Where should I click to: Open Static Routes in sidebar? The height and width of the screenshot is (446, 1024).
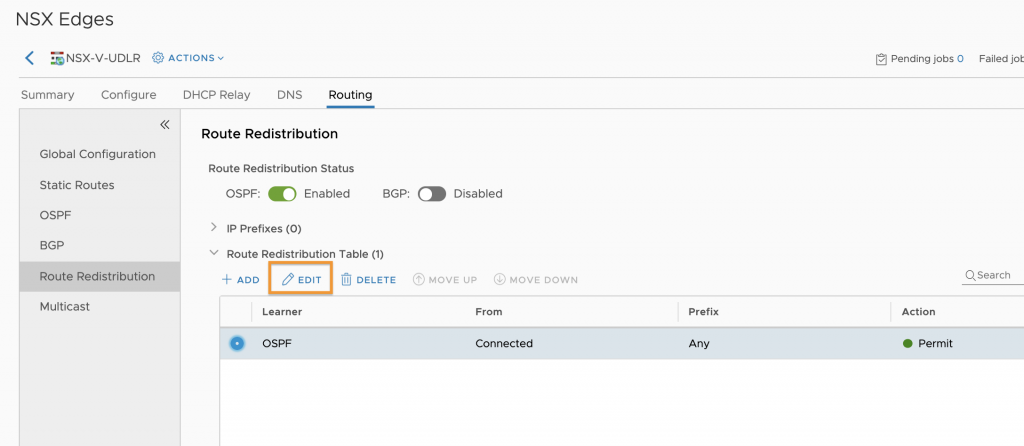pyautogui.click(x=76, y=185)
